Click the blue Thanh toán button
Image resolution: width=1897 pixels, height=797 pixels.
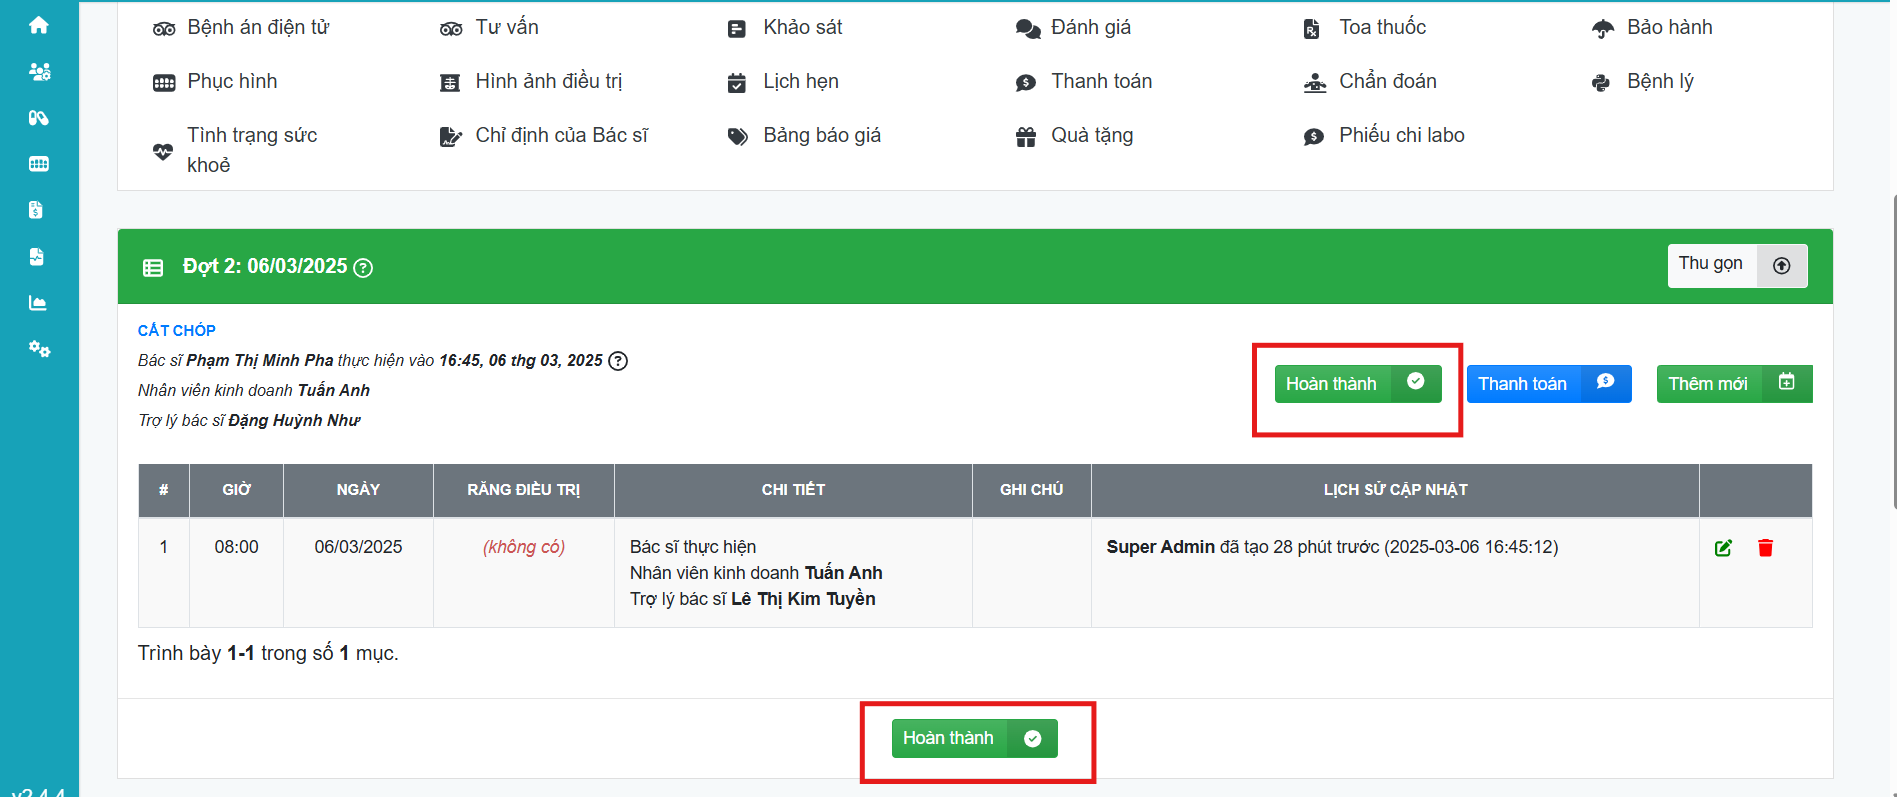point(1548,384)
